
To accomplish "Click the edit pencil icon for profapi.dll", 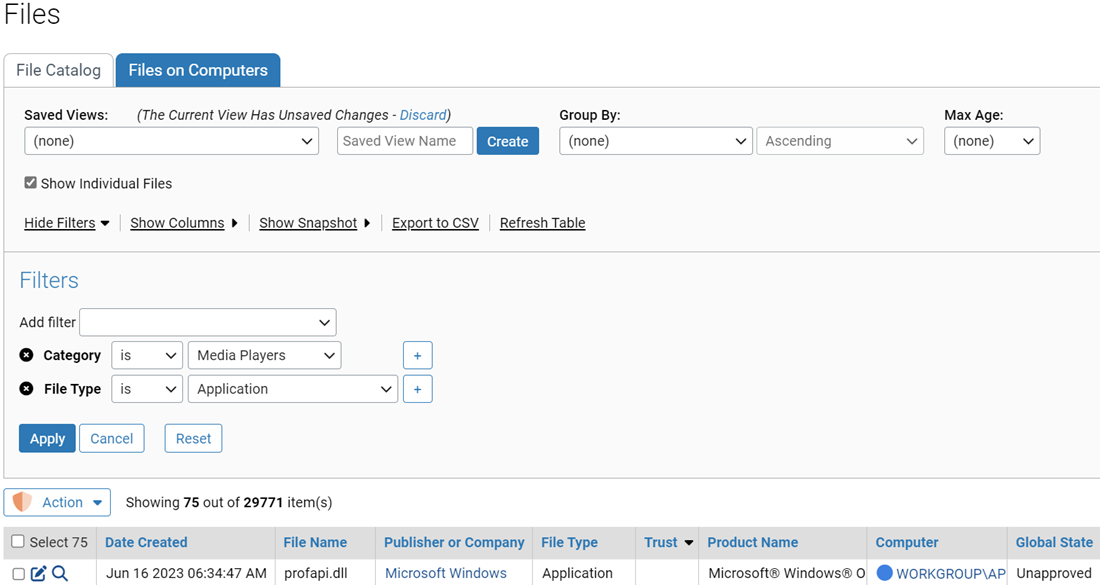I will coord(39,573).
